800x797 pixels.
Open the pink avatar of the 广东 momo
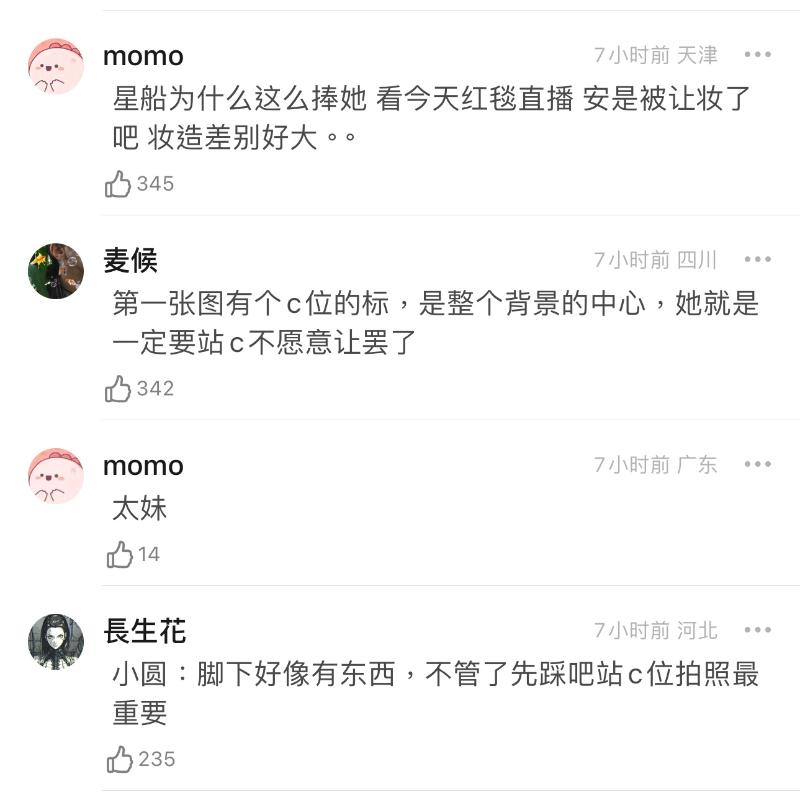pyautogui.click(x=55, y=476)
